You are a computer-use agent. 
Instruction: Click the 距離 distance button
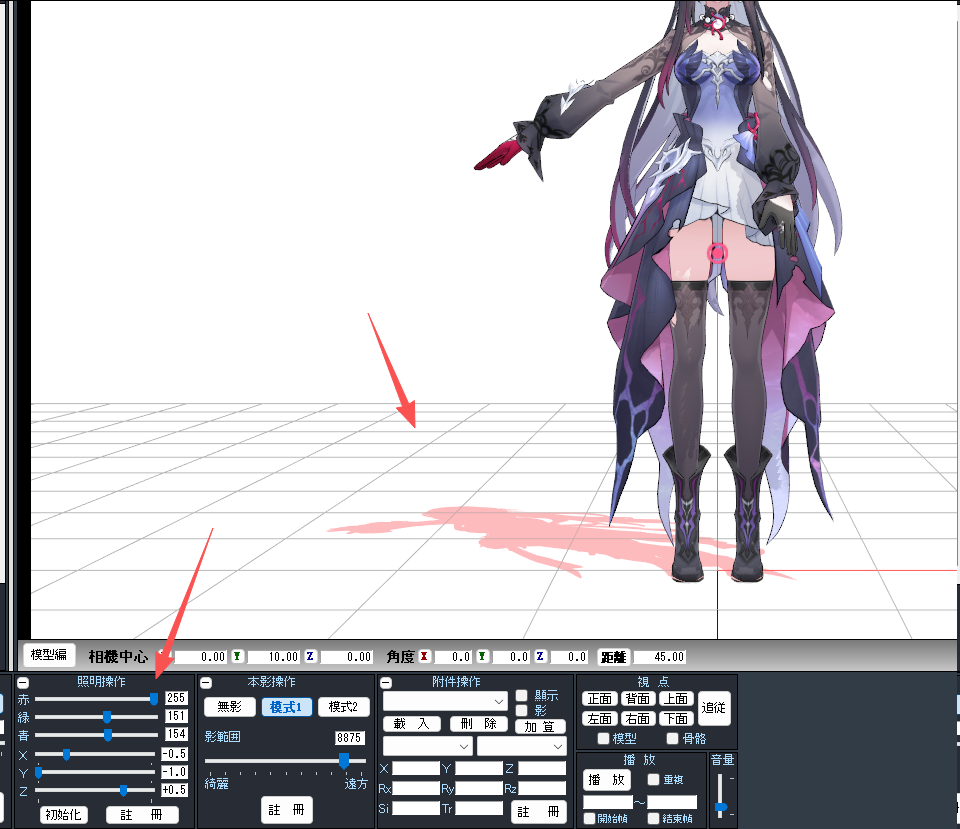click(613, 657)
